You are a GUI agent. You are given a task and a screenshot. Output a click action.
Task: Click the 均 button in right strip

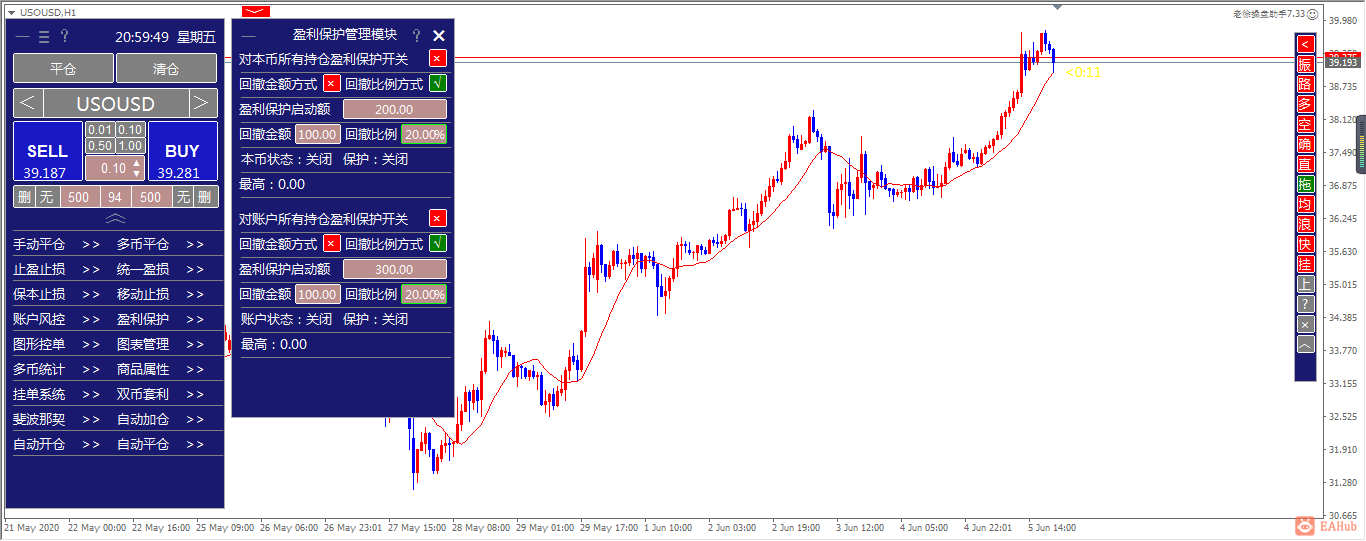(x=1305, y=204)
